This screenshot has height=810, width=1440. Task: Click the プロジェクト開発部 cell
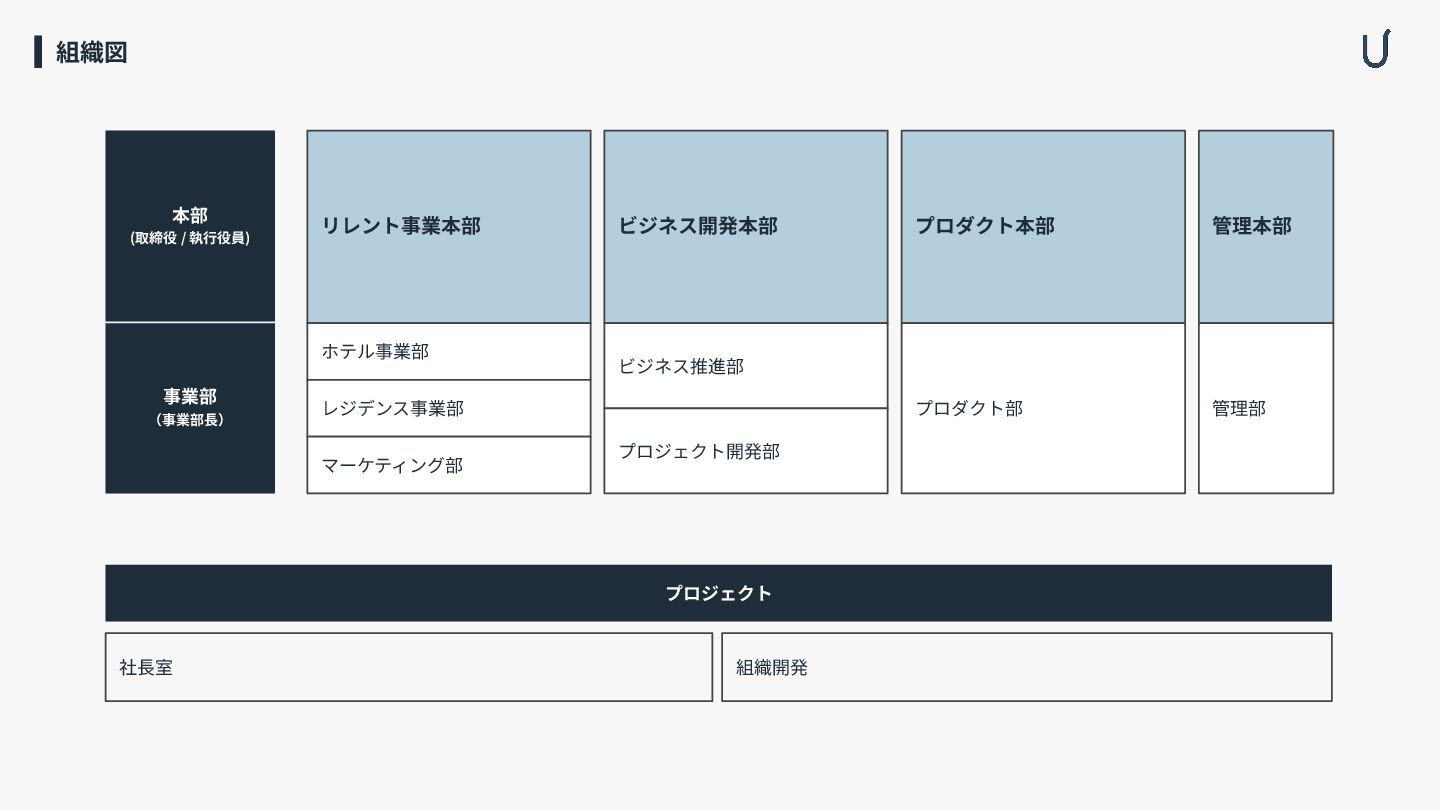tap(745, 451)
